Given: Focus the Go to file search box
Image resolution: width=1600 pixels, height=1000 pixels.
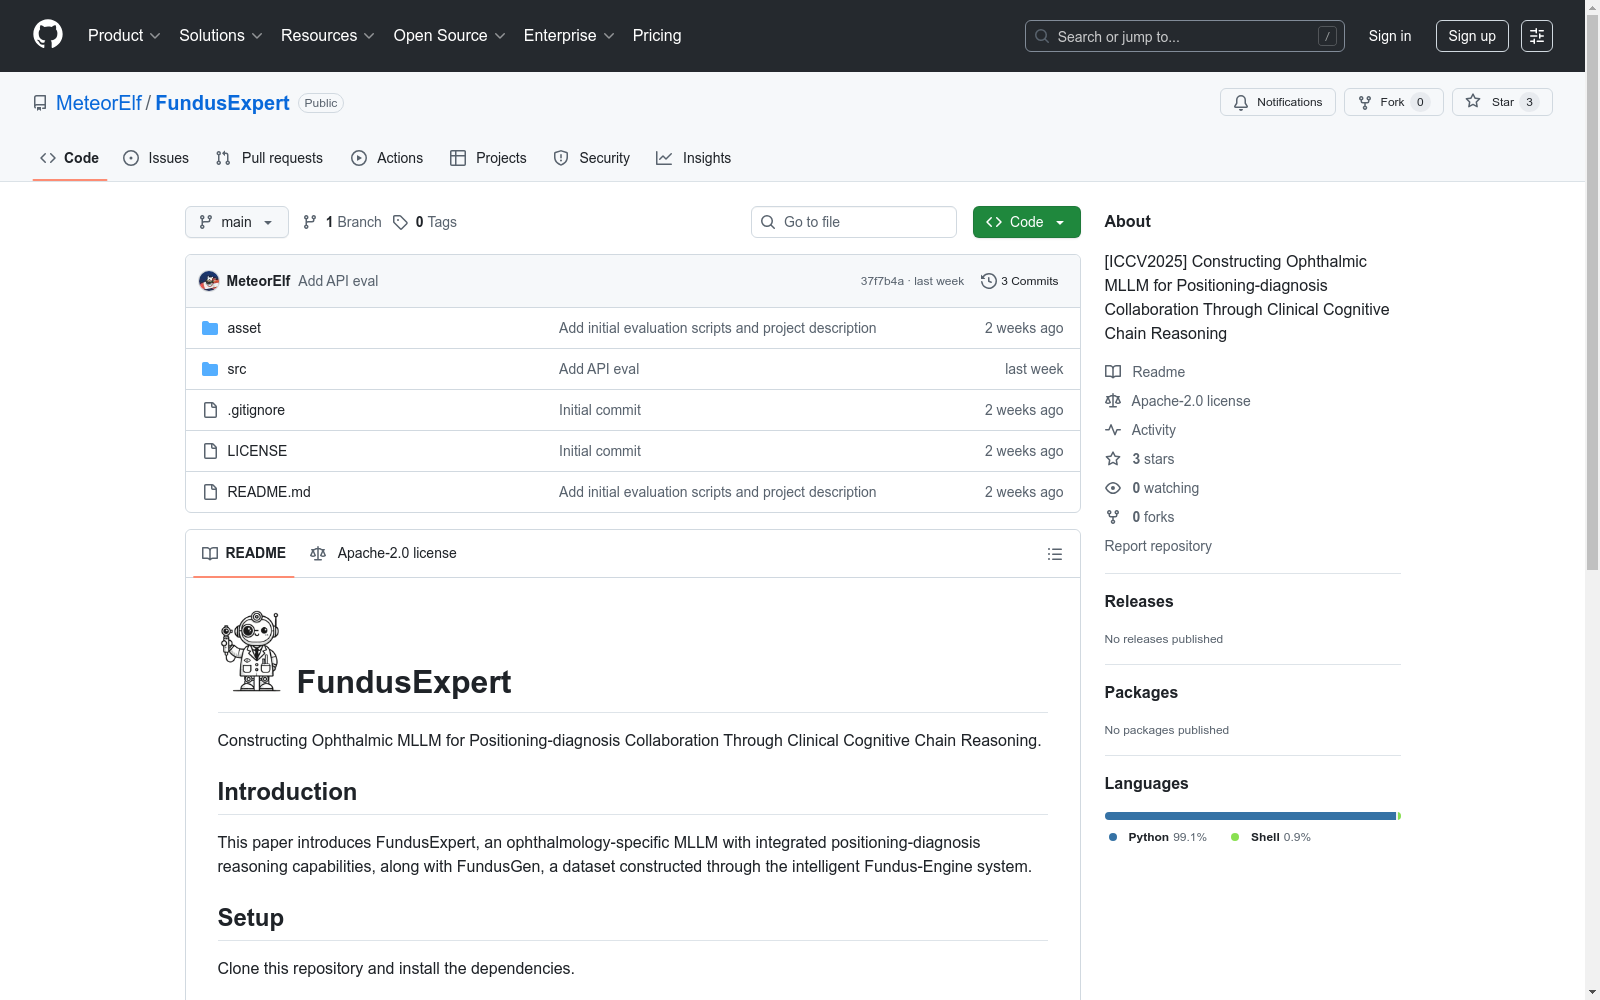Looking at the screenshot, I should 854,222.
